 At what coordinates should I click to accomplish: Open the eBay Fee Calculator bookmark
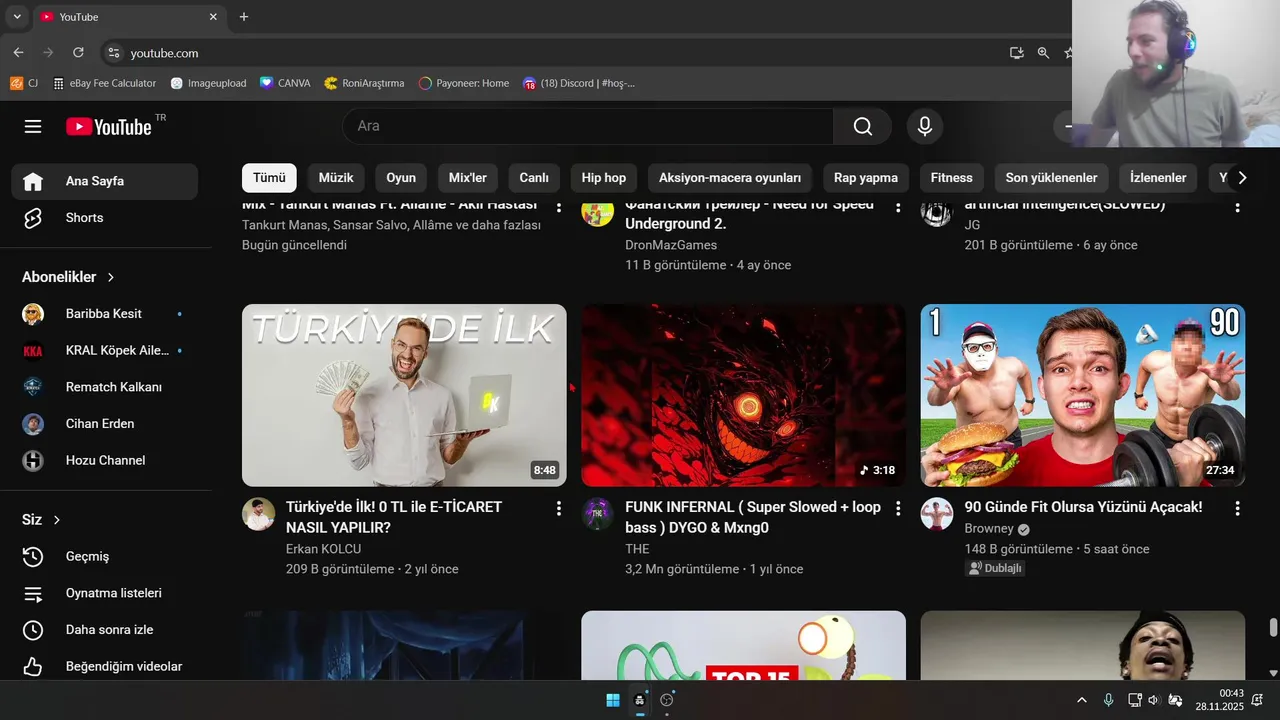tap(105, 83)
